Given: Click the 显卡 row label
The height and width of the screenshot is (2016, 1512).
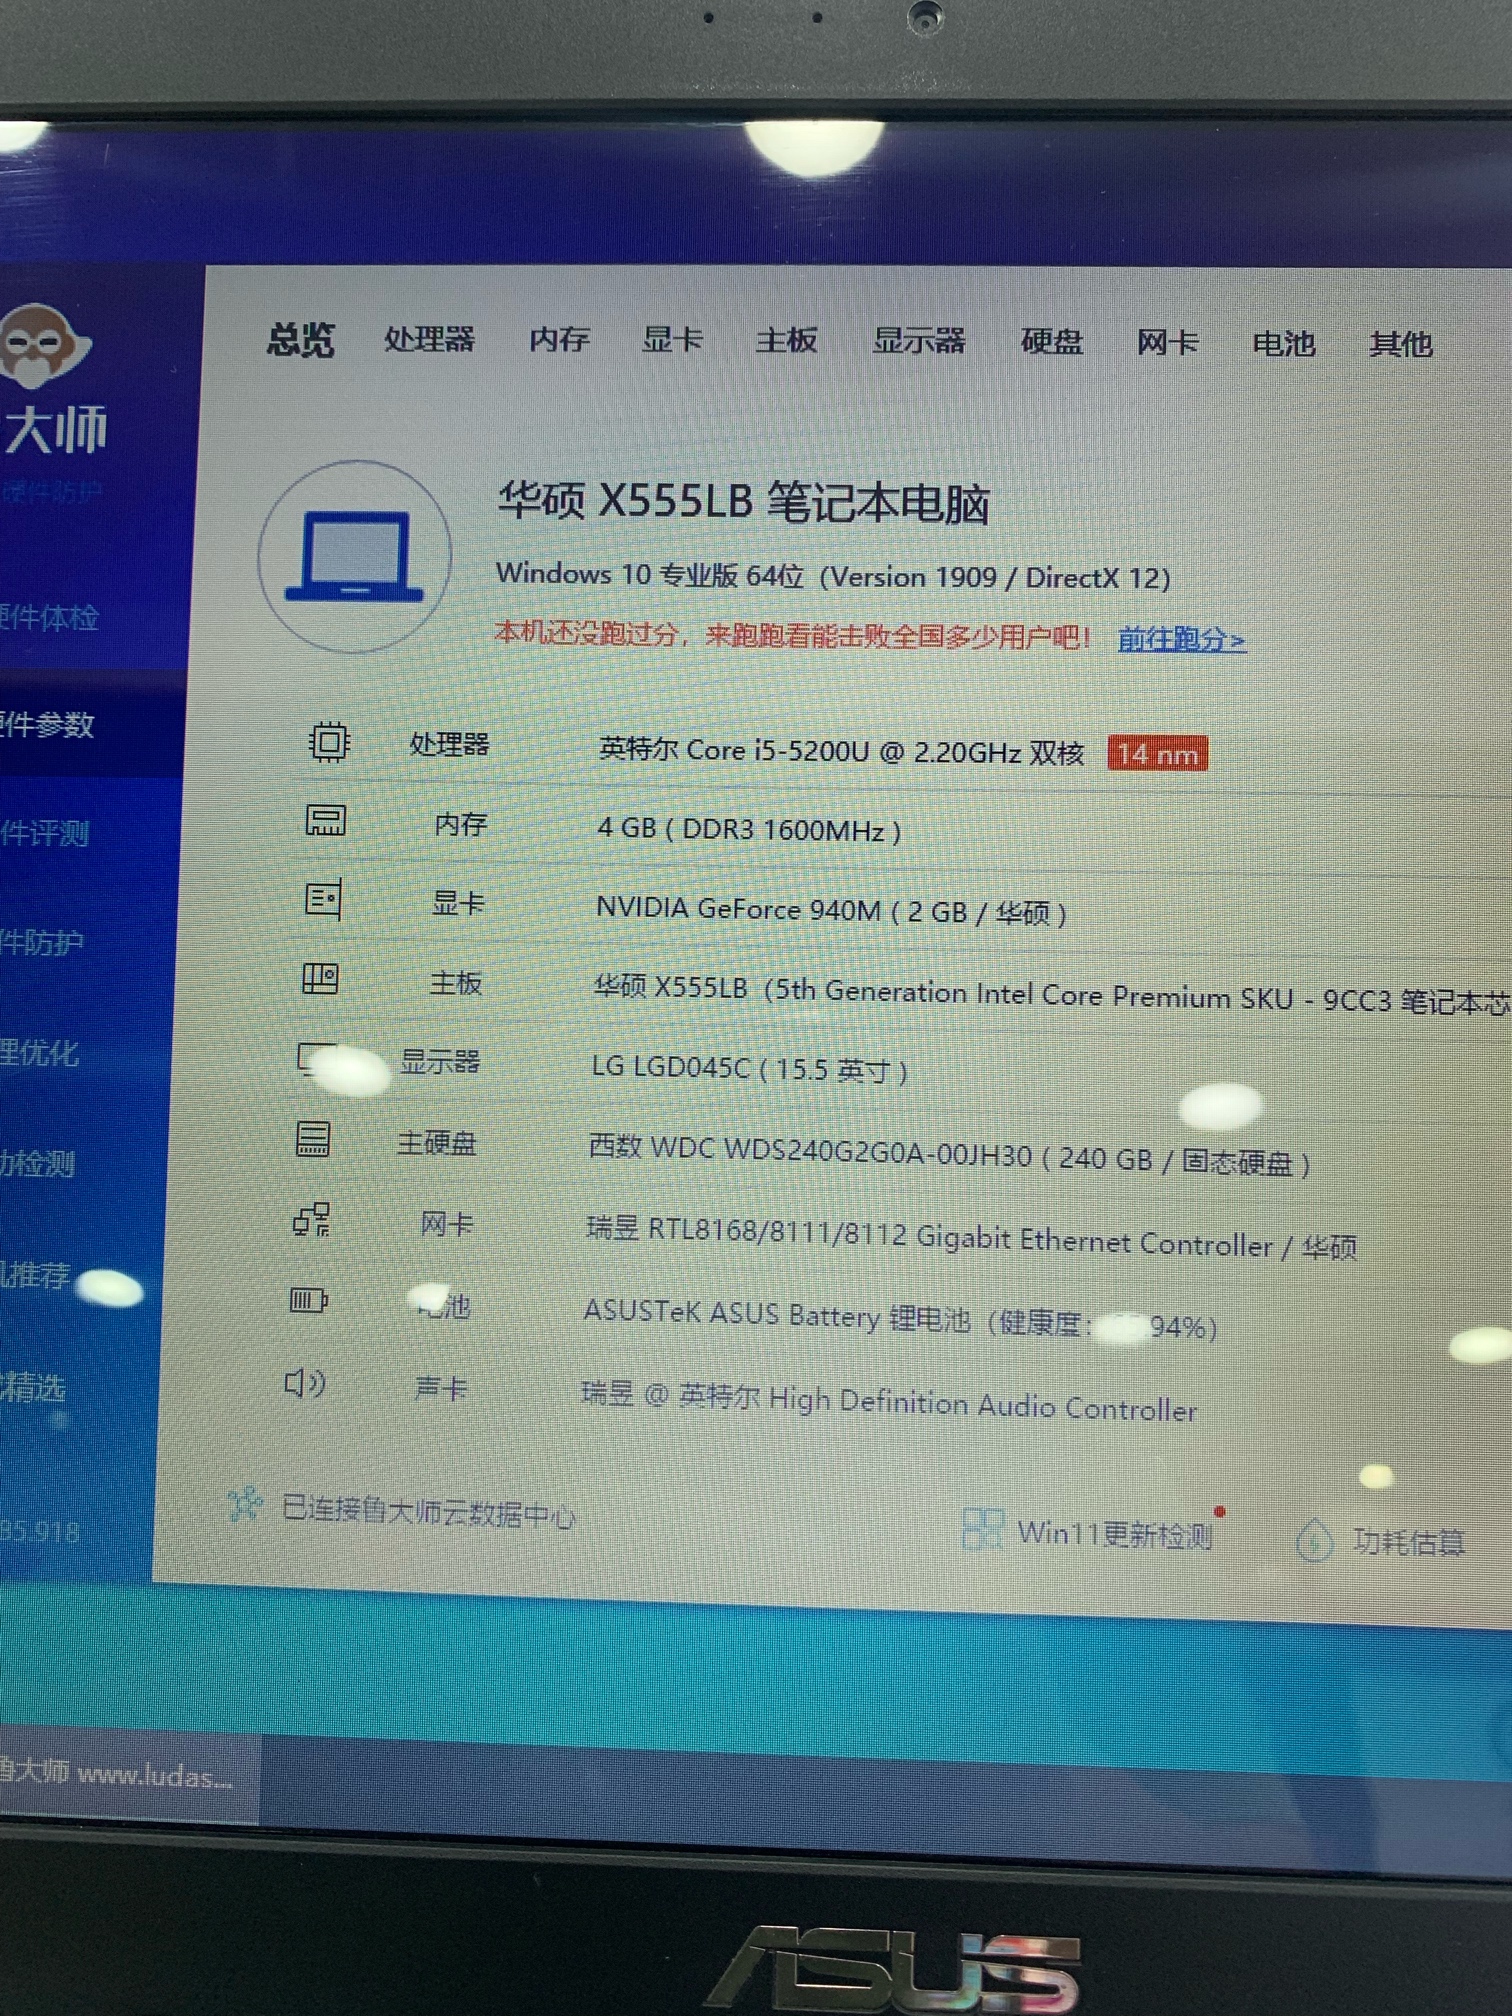Looking at the screenshot, I should point(458,903).
